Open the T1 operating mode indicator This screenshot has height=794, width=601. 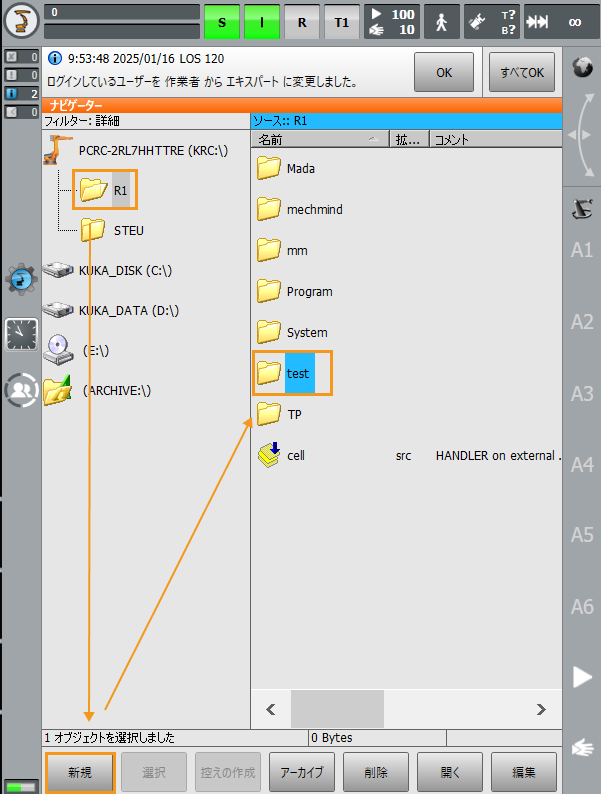point(342,22)
